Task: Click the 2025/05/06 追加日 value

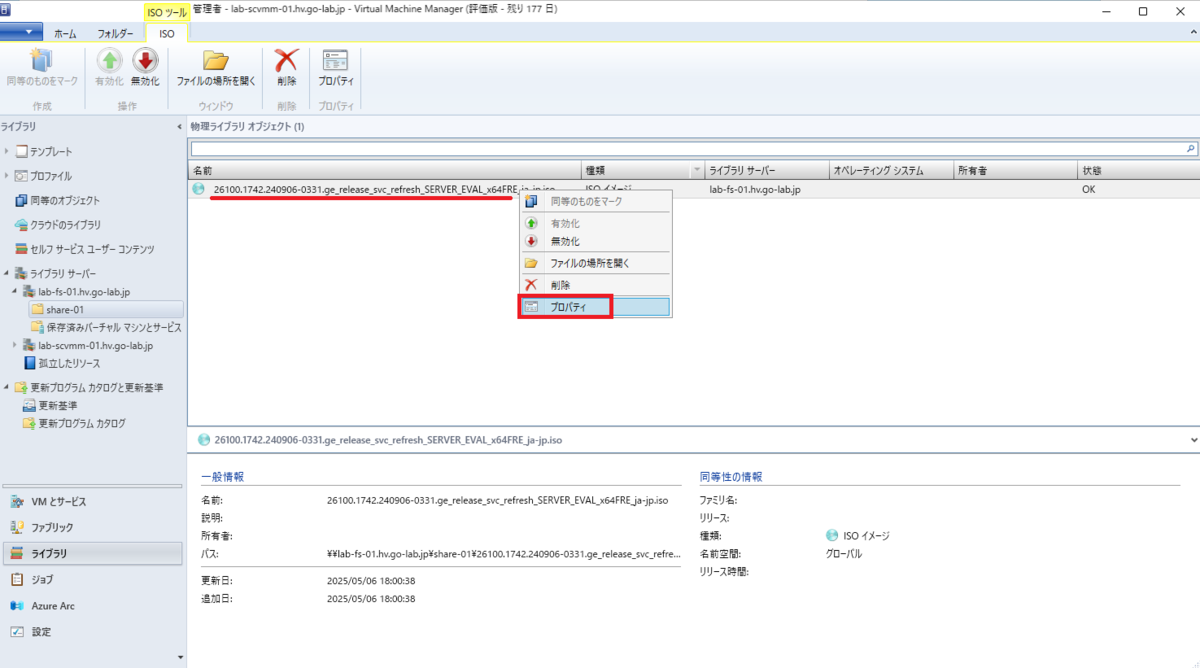Action: click(x=371, y=598)
